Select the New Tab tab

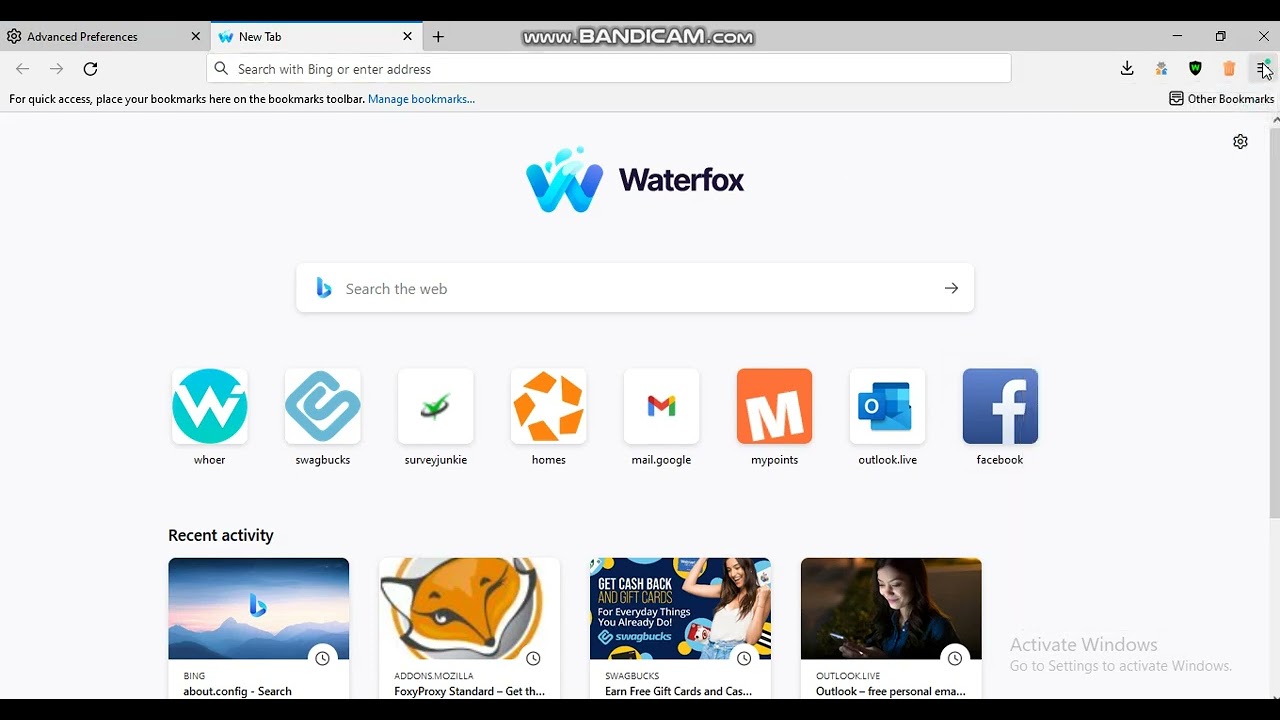click(317, 37)
